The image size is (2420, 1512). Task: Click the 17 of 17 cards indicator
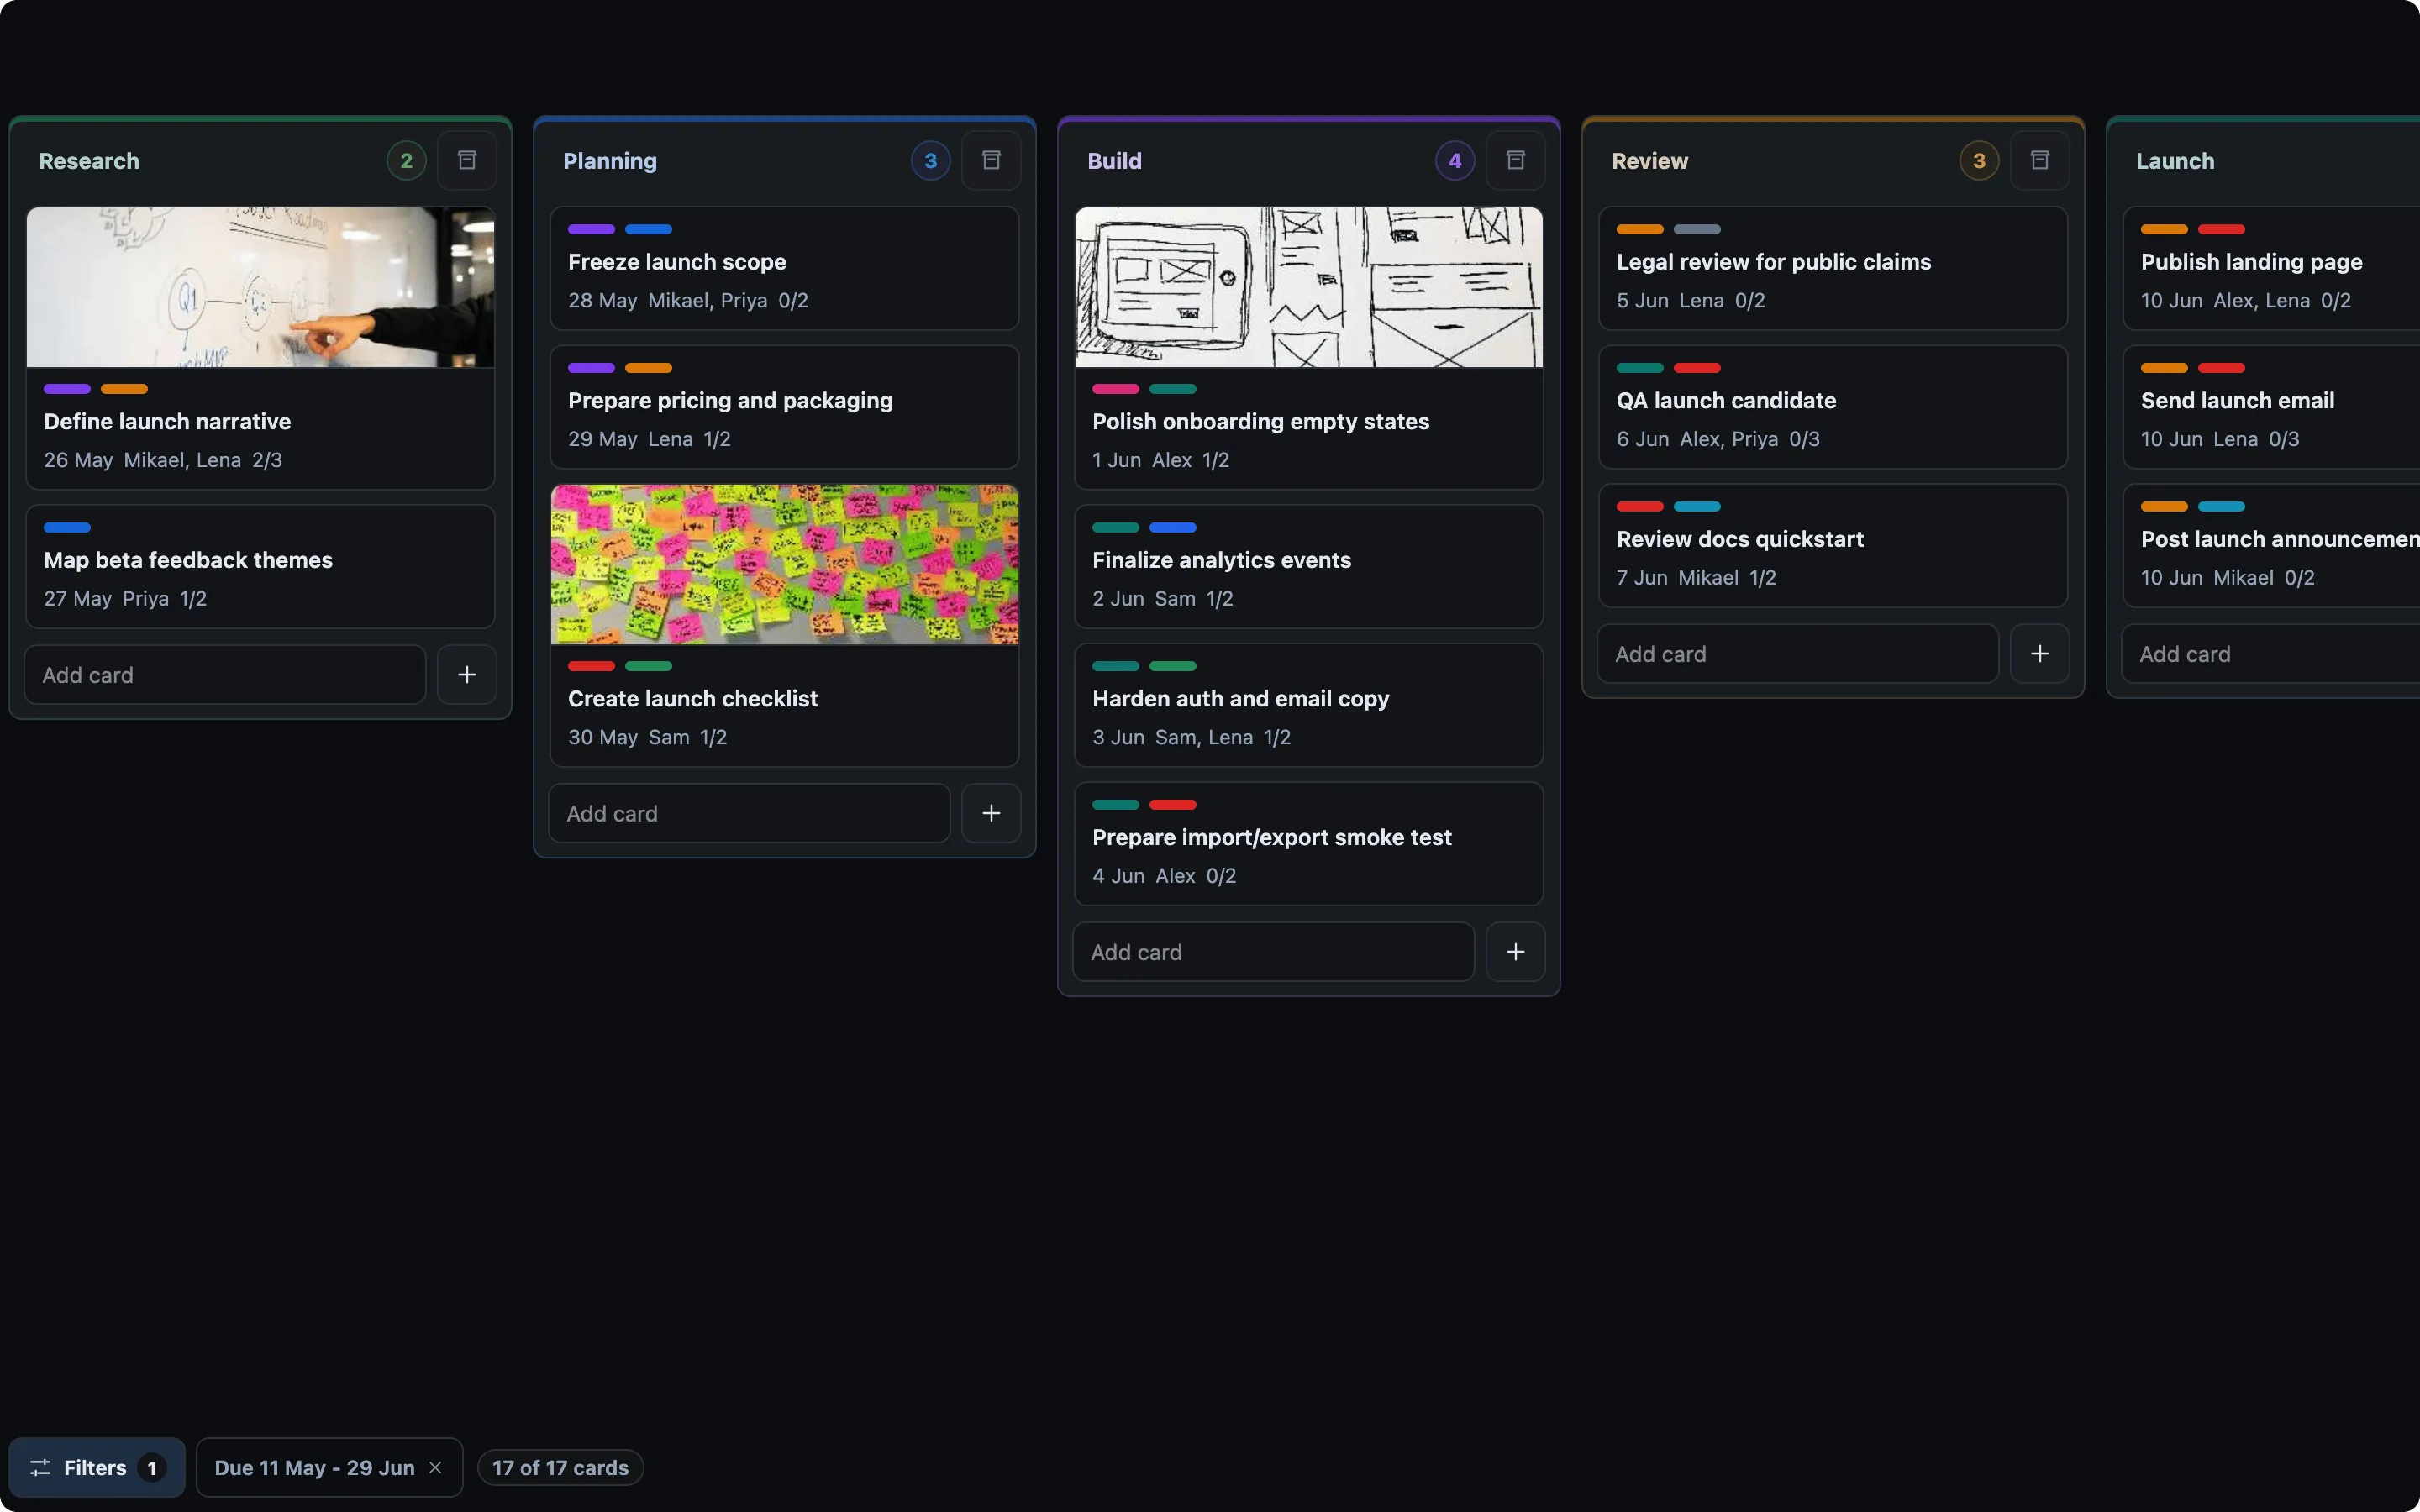pos(560,1467)
